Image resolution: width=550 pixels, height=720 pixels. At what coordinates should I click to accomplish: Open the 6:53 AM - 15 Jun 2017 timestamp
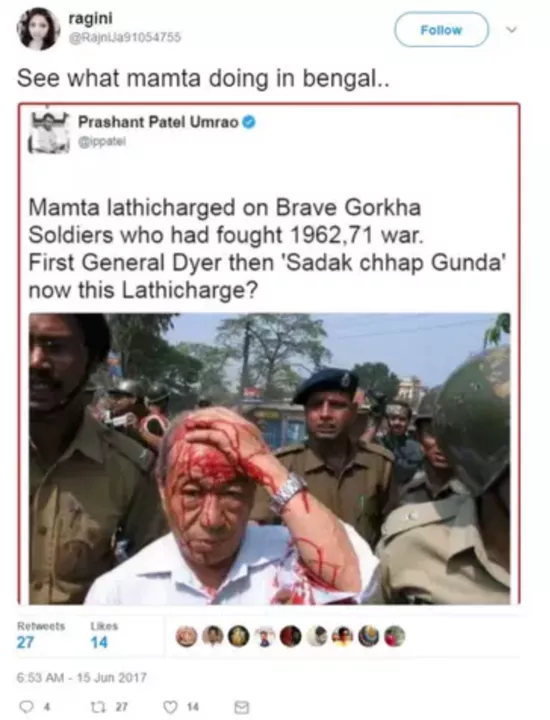click(x=82, y=678)
